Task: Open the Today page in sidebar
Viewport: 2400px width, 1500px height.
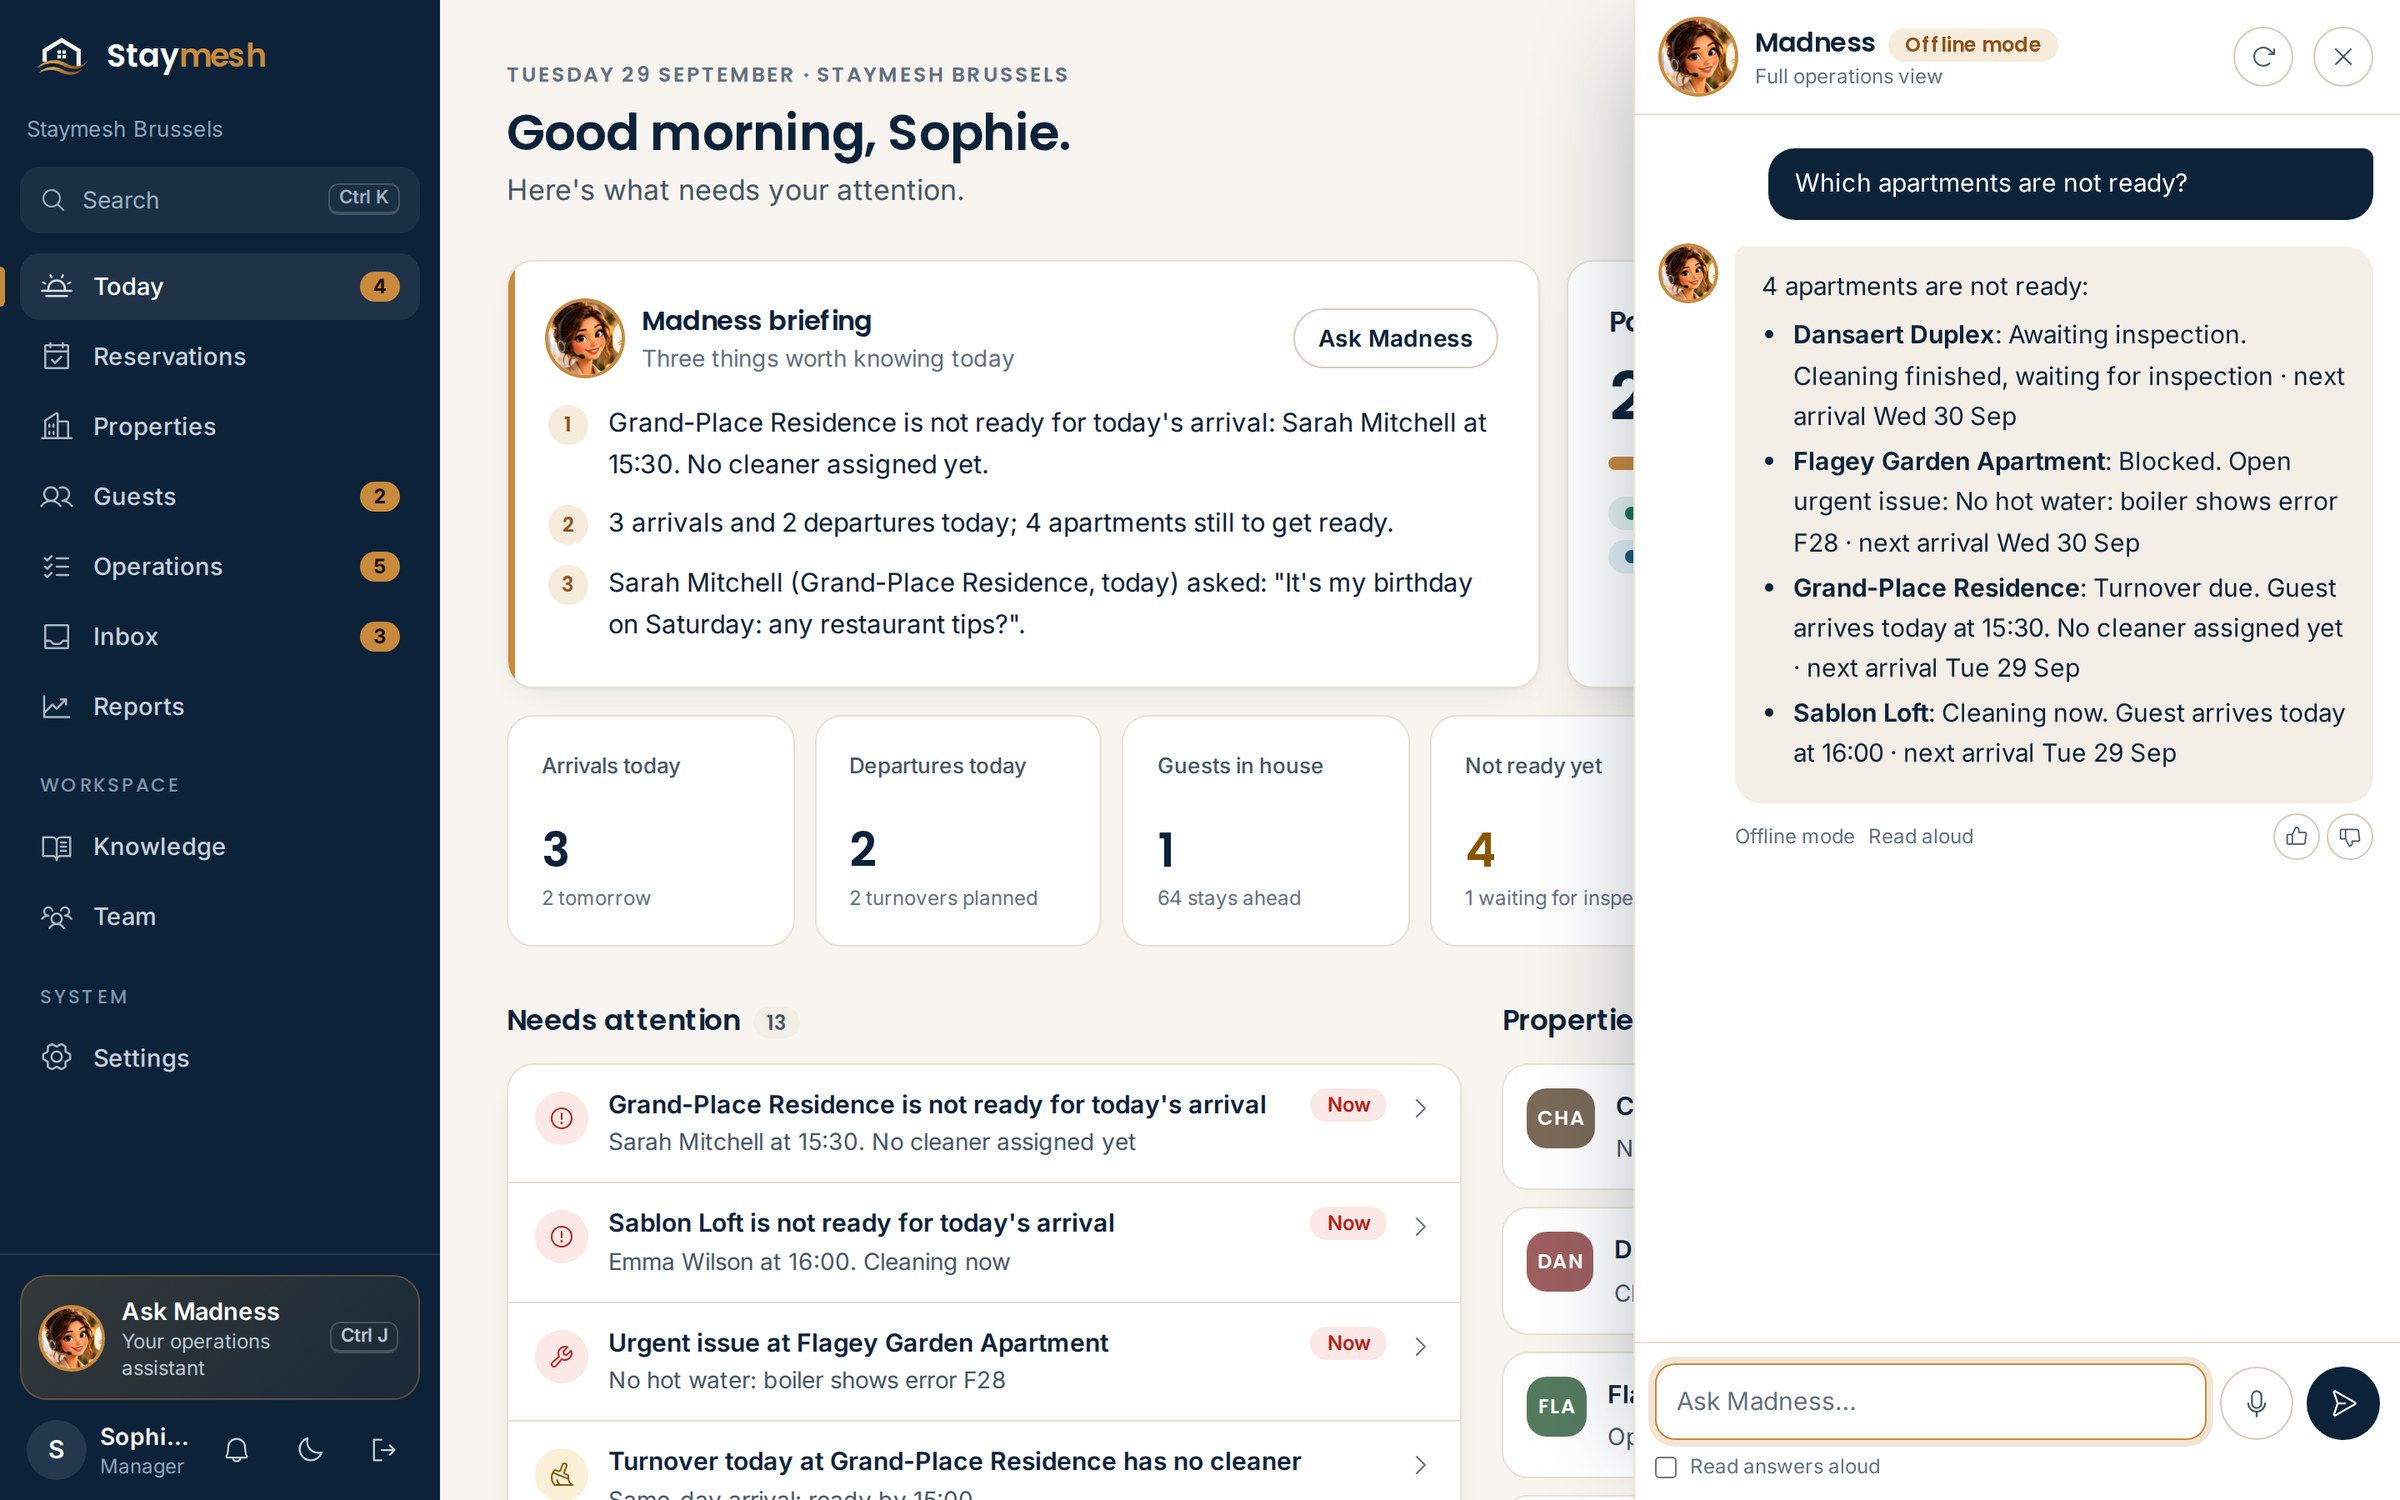Action: pyautogui.click(x=220, y=287)
